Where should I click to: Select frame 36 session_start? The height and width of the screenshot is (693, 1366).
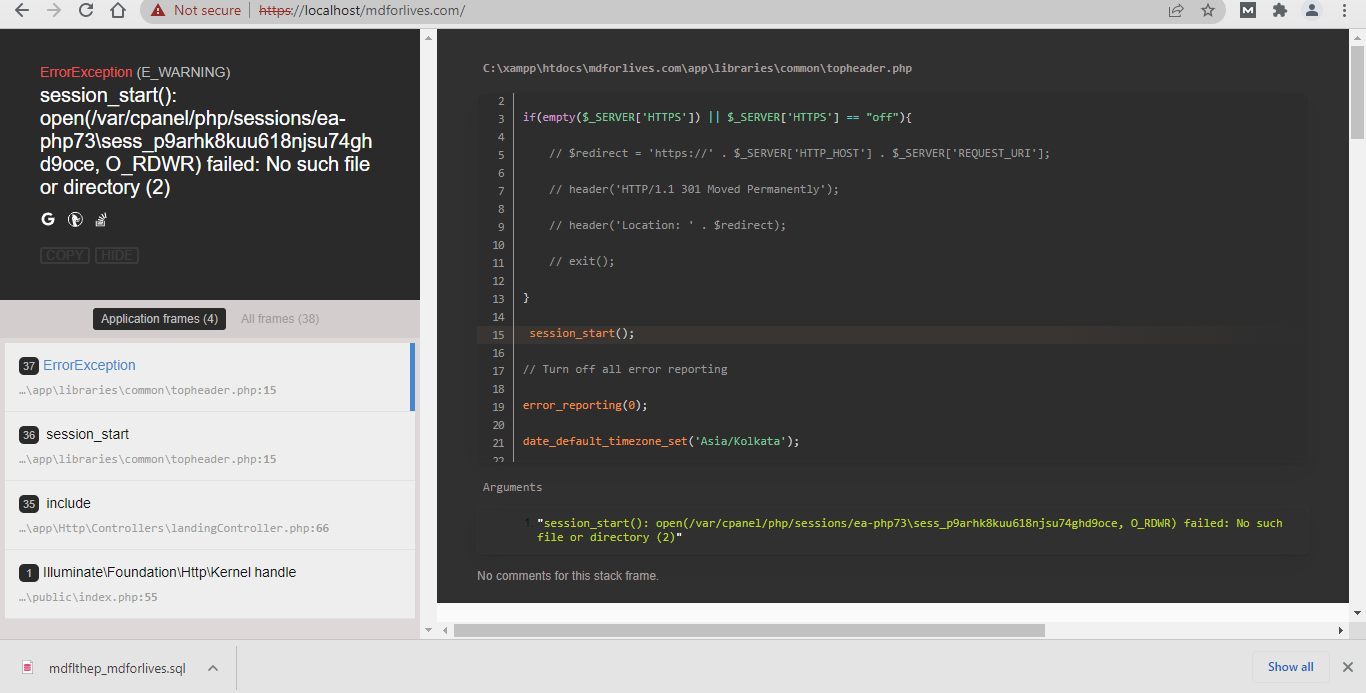pyautogui.click(x=210, y=446)
